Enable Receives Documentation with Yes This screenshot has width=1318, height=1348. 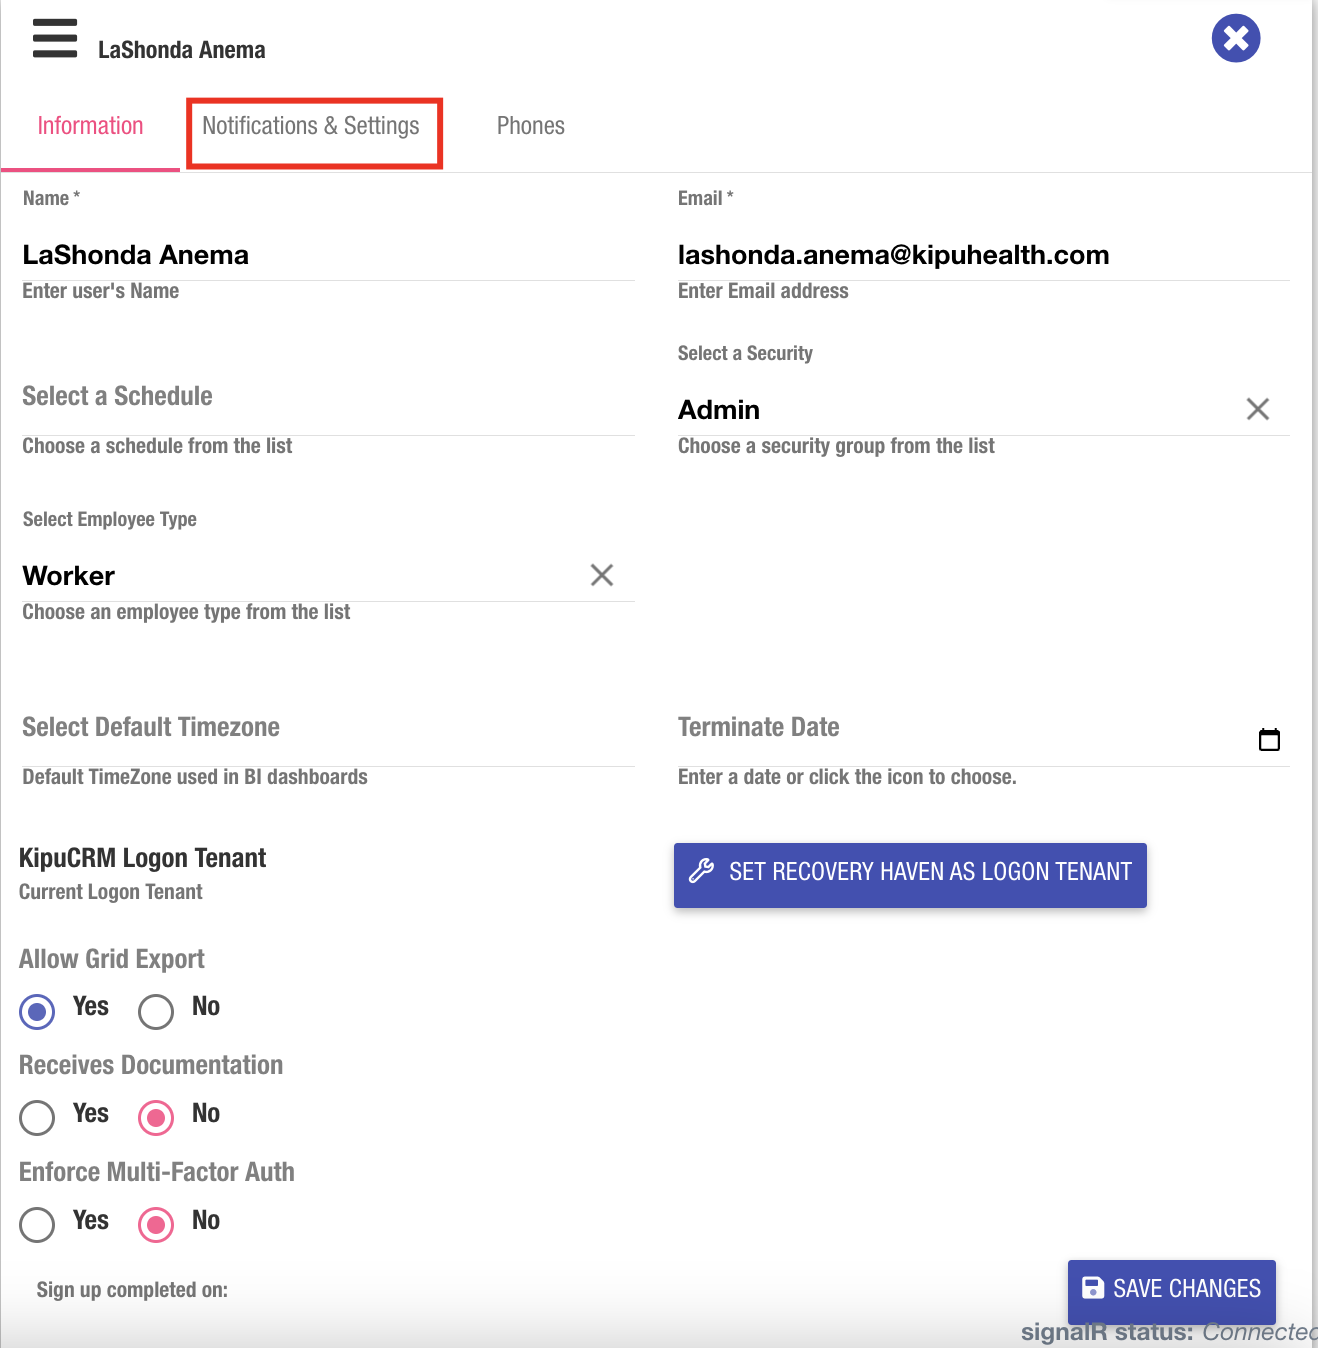pyautogui.click(x=37, y=1118)
